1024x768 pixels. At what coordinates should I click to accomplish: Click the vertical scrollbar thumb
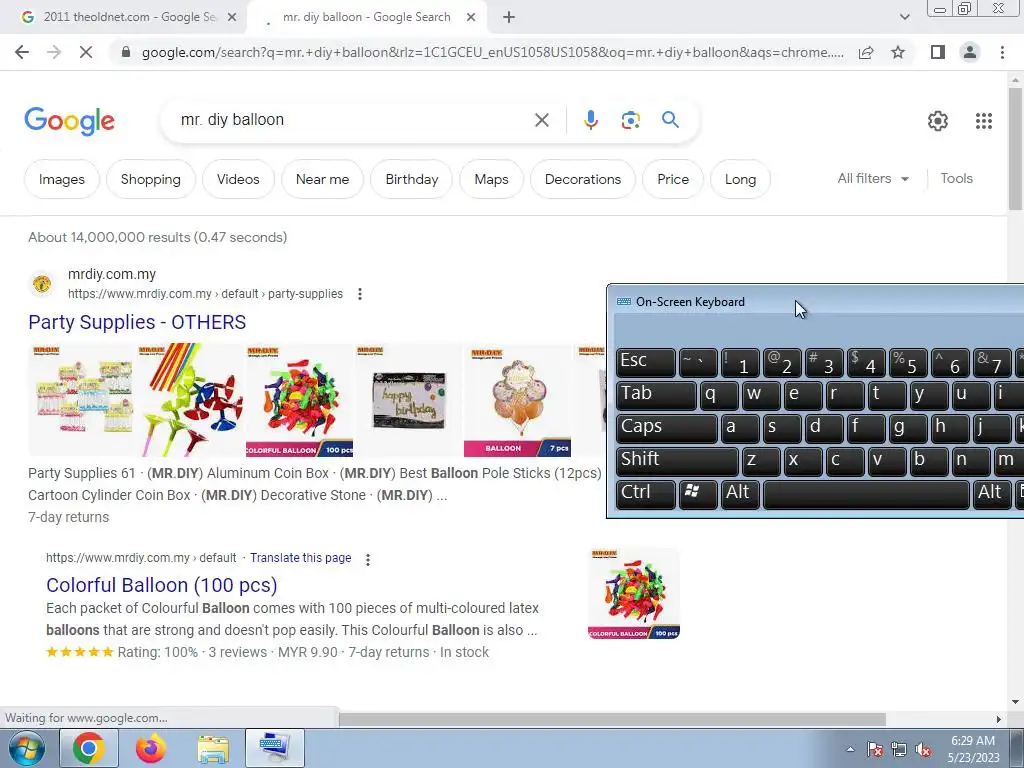[x=1015, y=149]
